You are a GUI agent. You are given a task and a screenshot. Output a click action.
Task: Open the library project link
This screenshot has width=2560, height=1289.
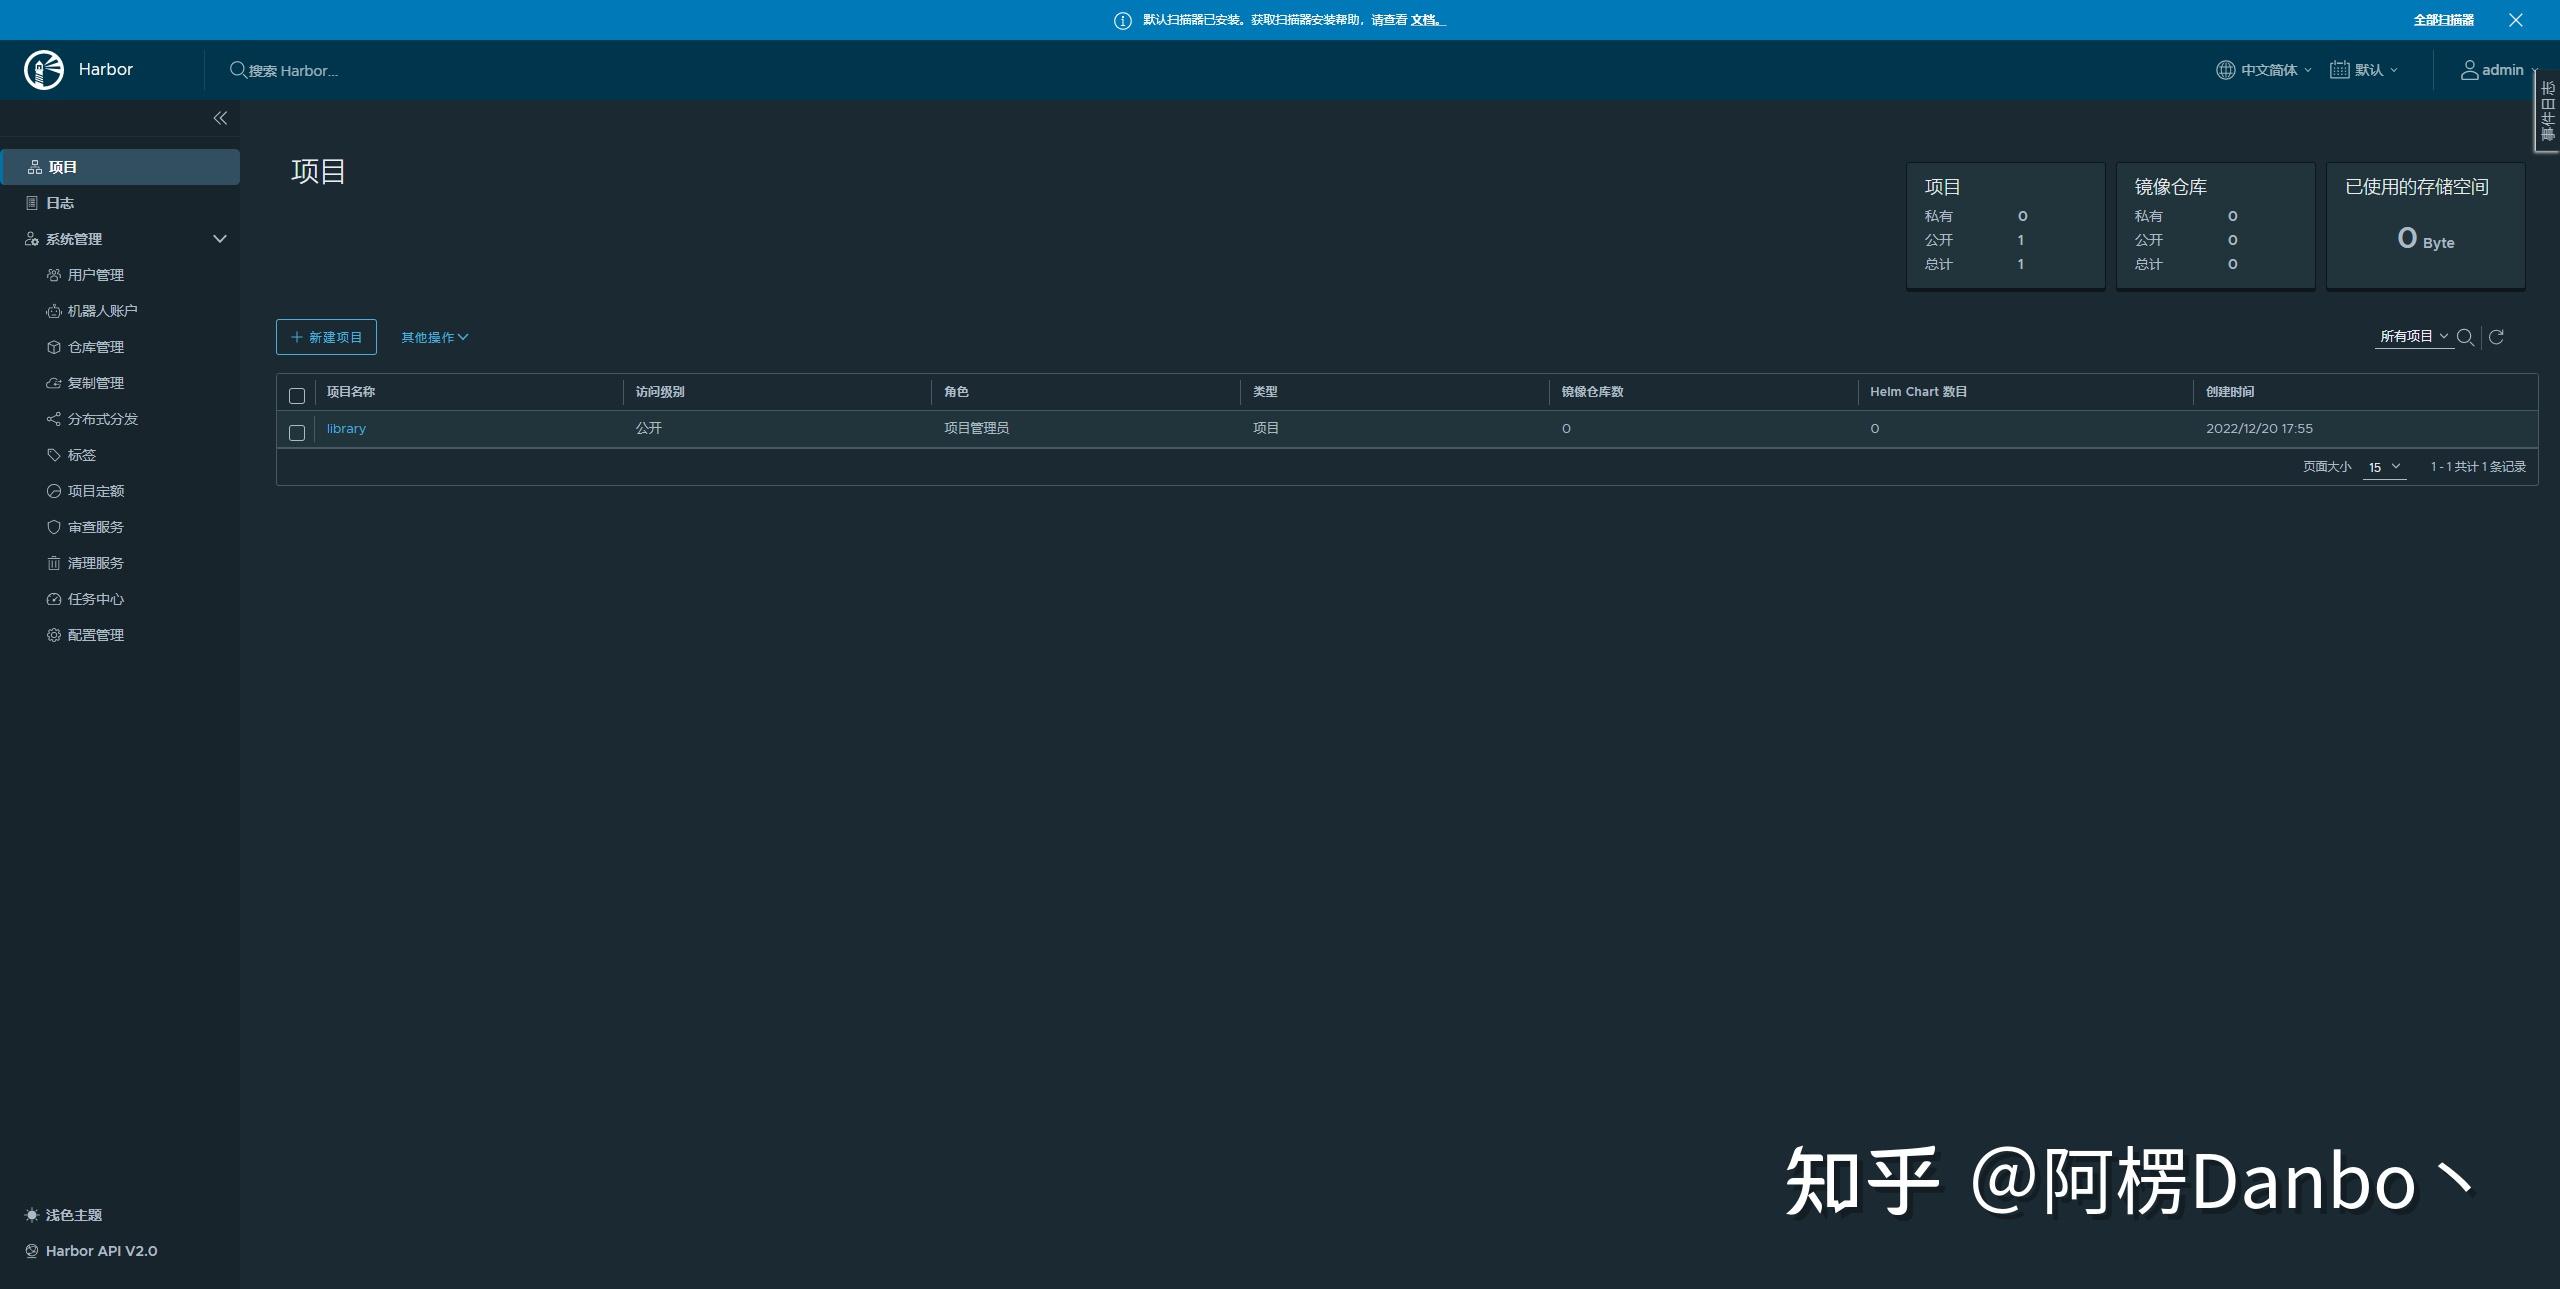(x=345, y=428)
